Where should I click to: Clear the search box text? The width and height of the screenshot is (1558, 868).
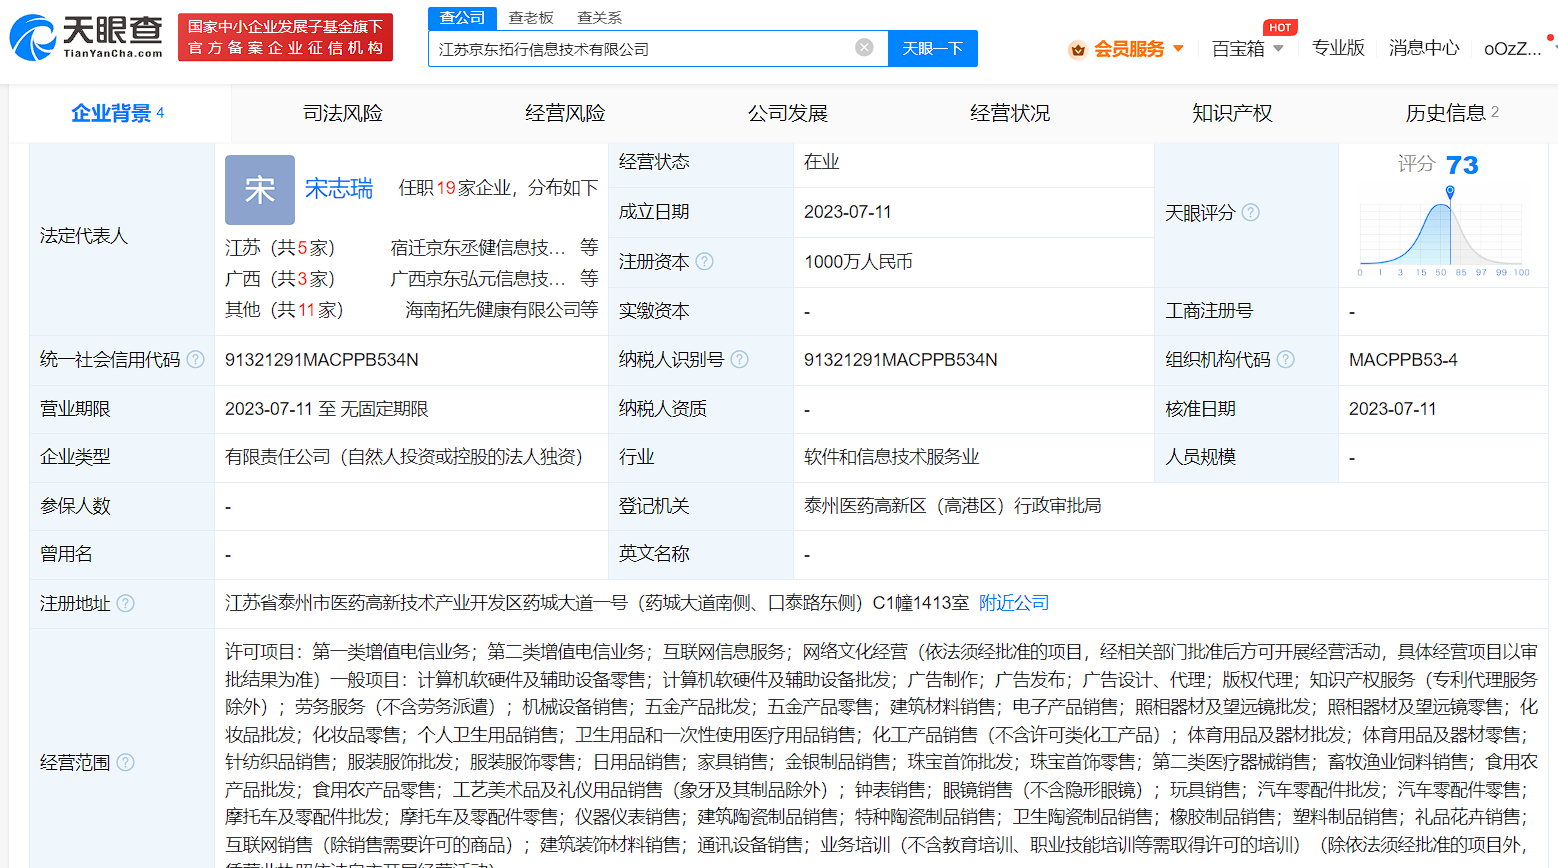point(864,47)
